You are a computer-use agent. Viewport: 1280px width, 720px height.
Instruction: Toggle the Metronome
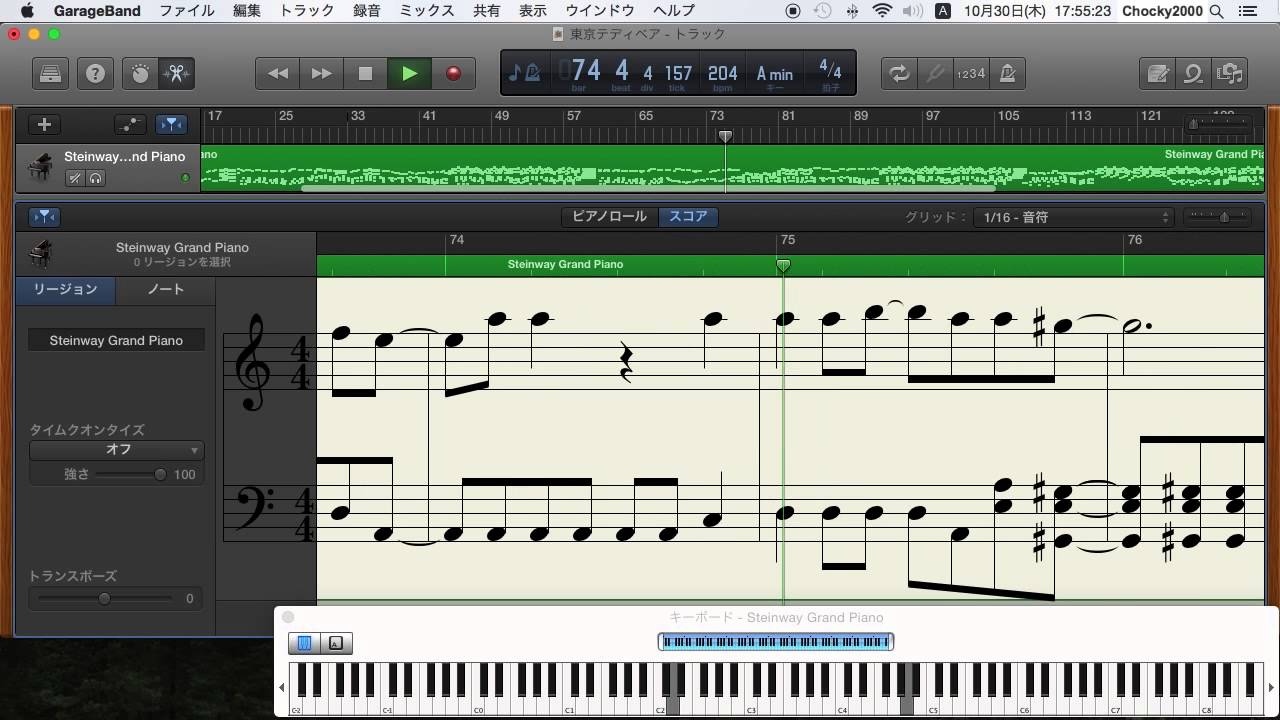tap(1007, 74)
